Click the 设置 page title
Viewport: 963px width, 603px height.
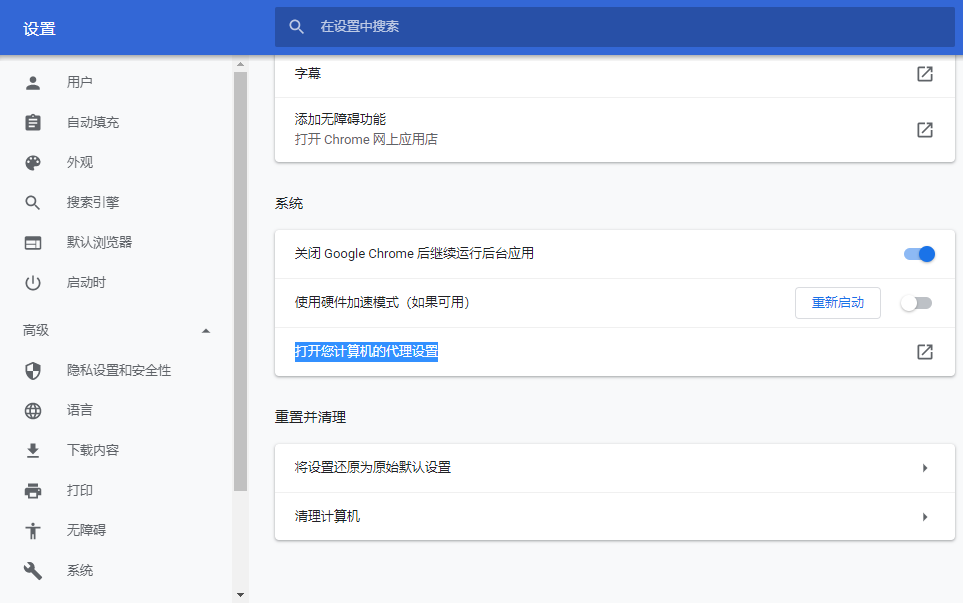(39, 29)
